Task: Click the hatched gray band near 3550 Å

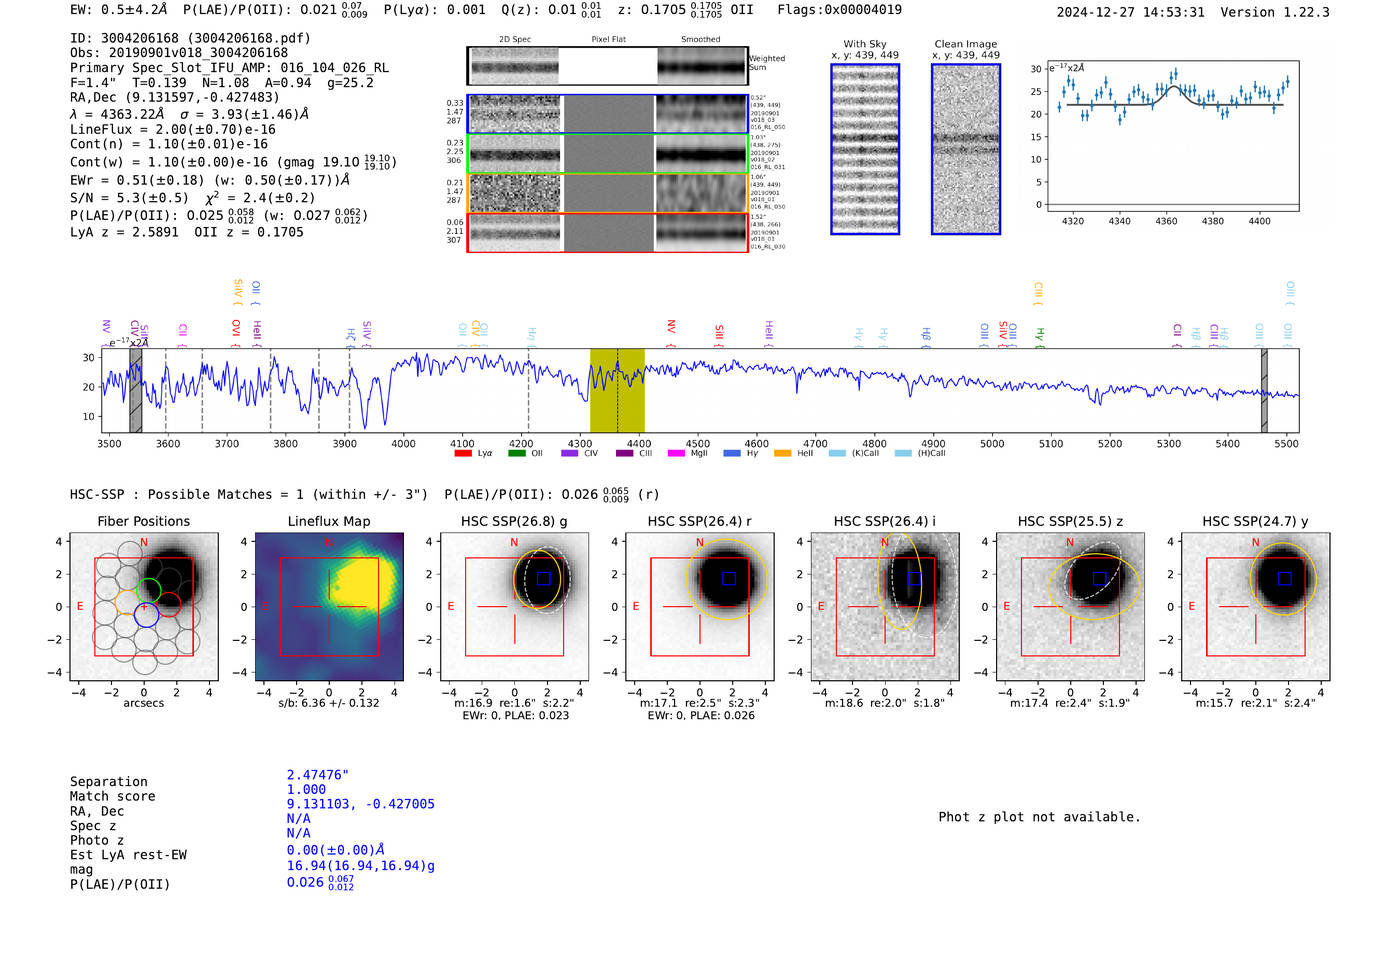Action: (135, 390)
